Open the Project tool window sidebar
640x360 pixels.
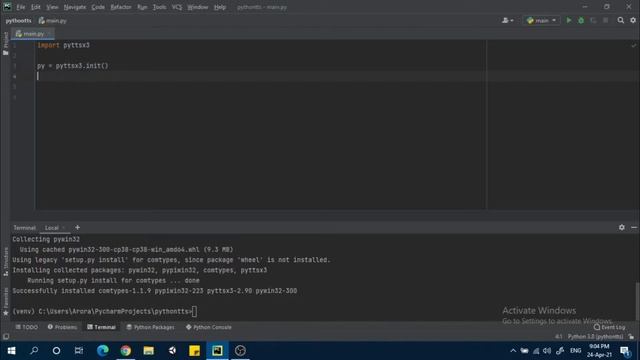(x=5, y=43)
